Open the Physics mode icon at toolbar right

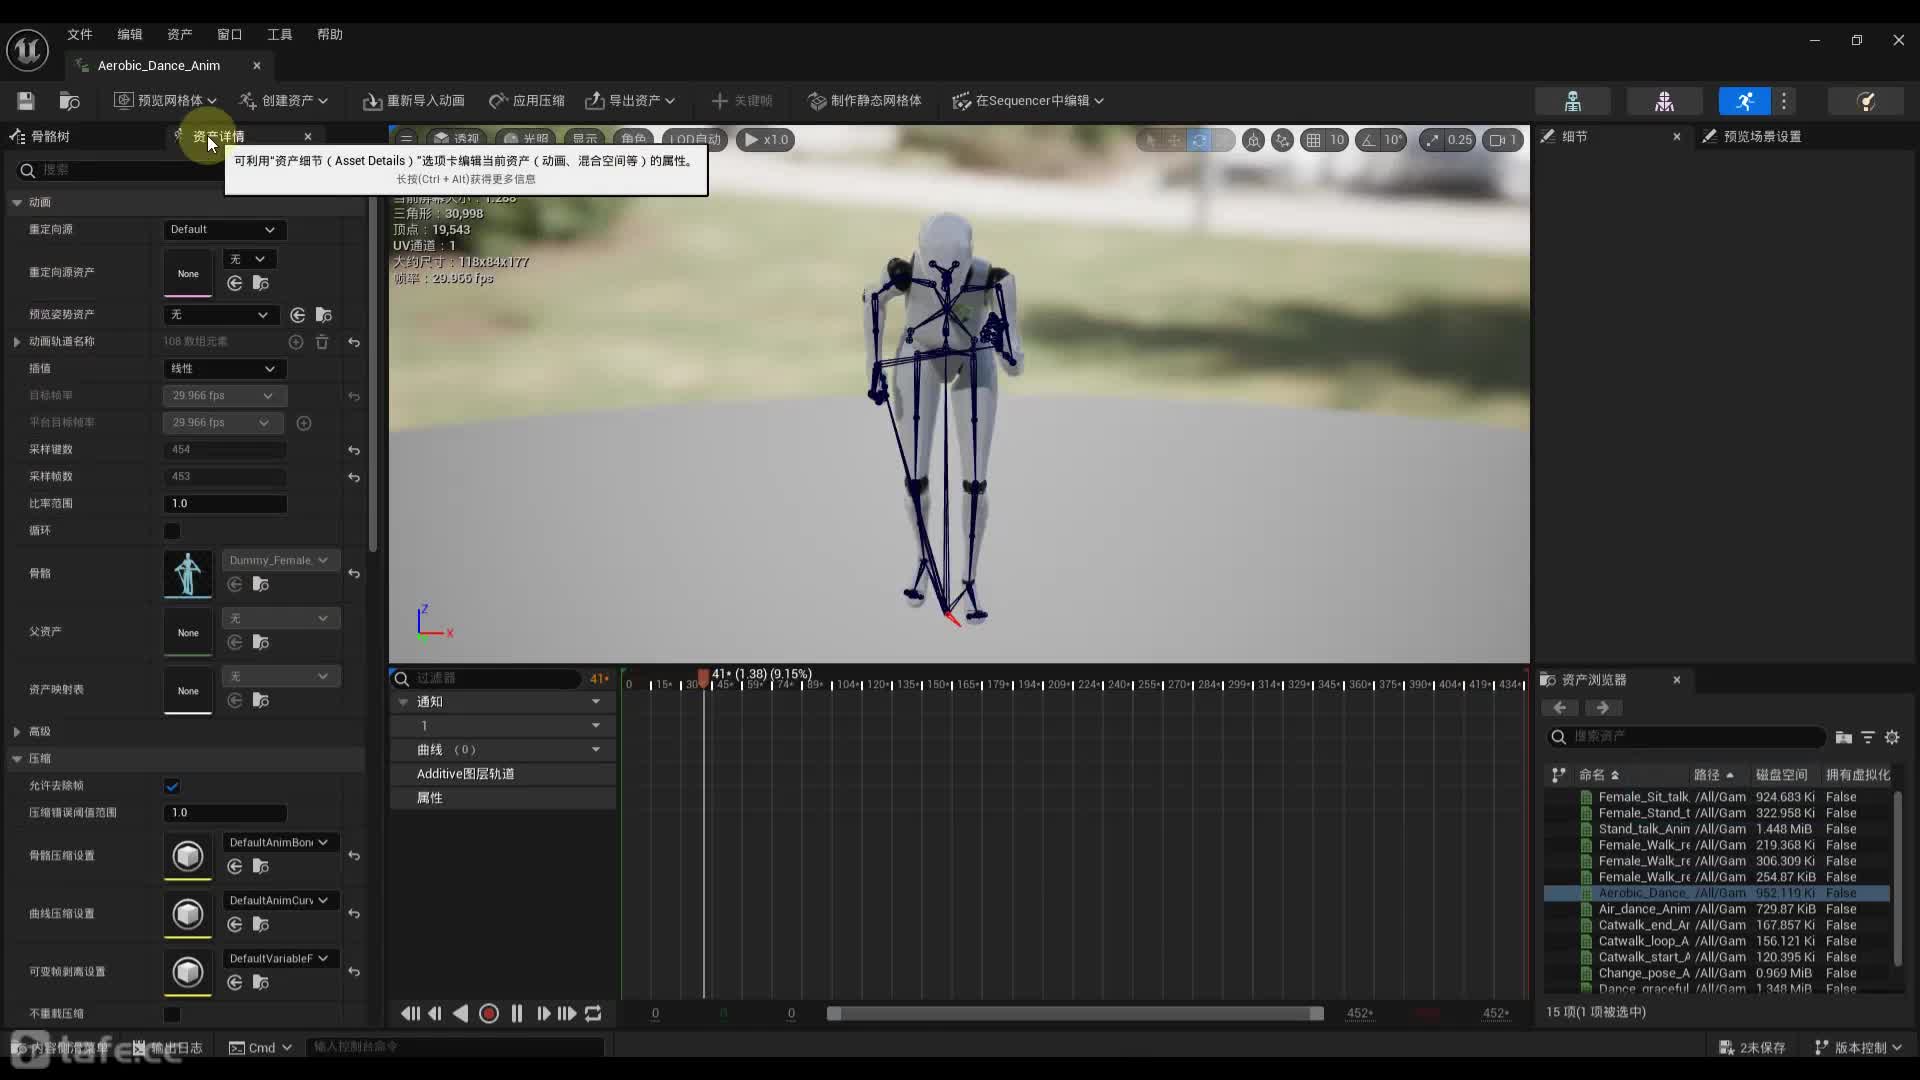click(x=1865, y=101)
